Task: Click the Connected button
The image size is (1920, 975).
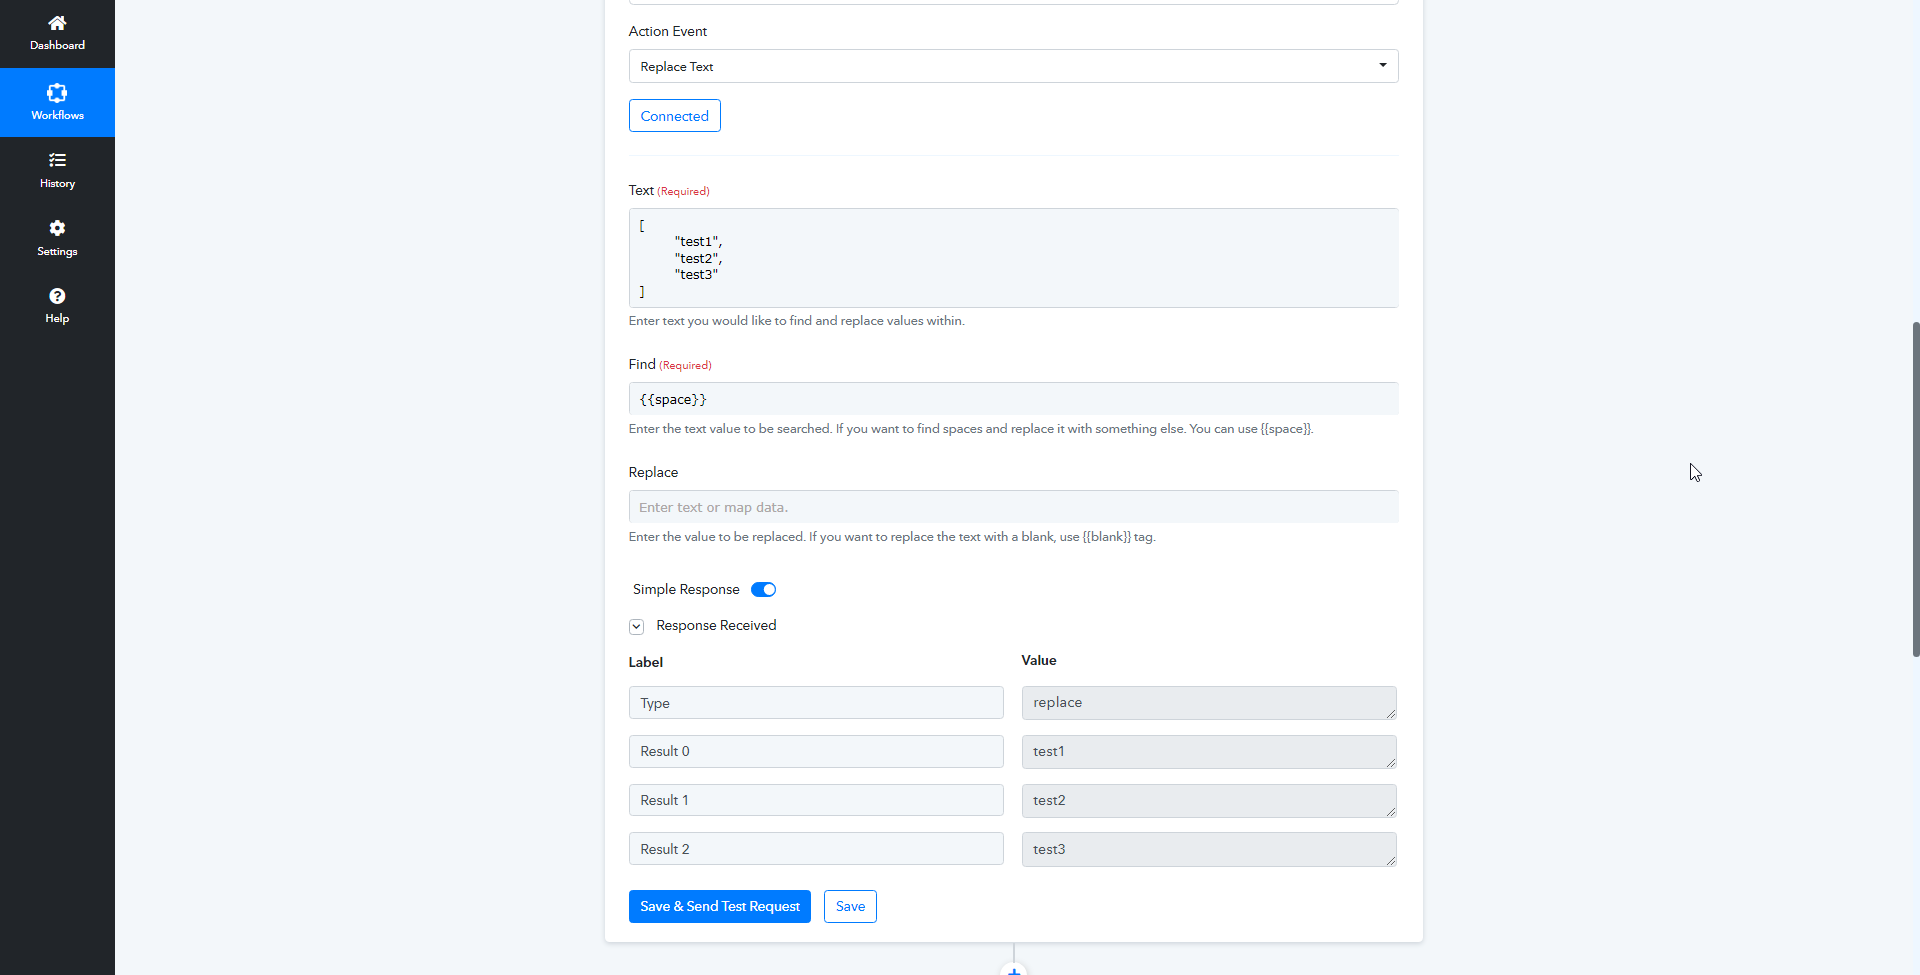Action: [x=674, y=116]
